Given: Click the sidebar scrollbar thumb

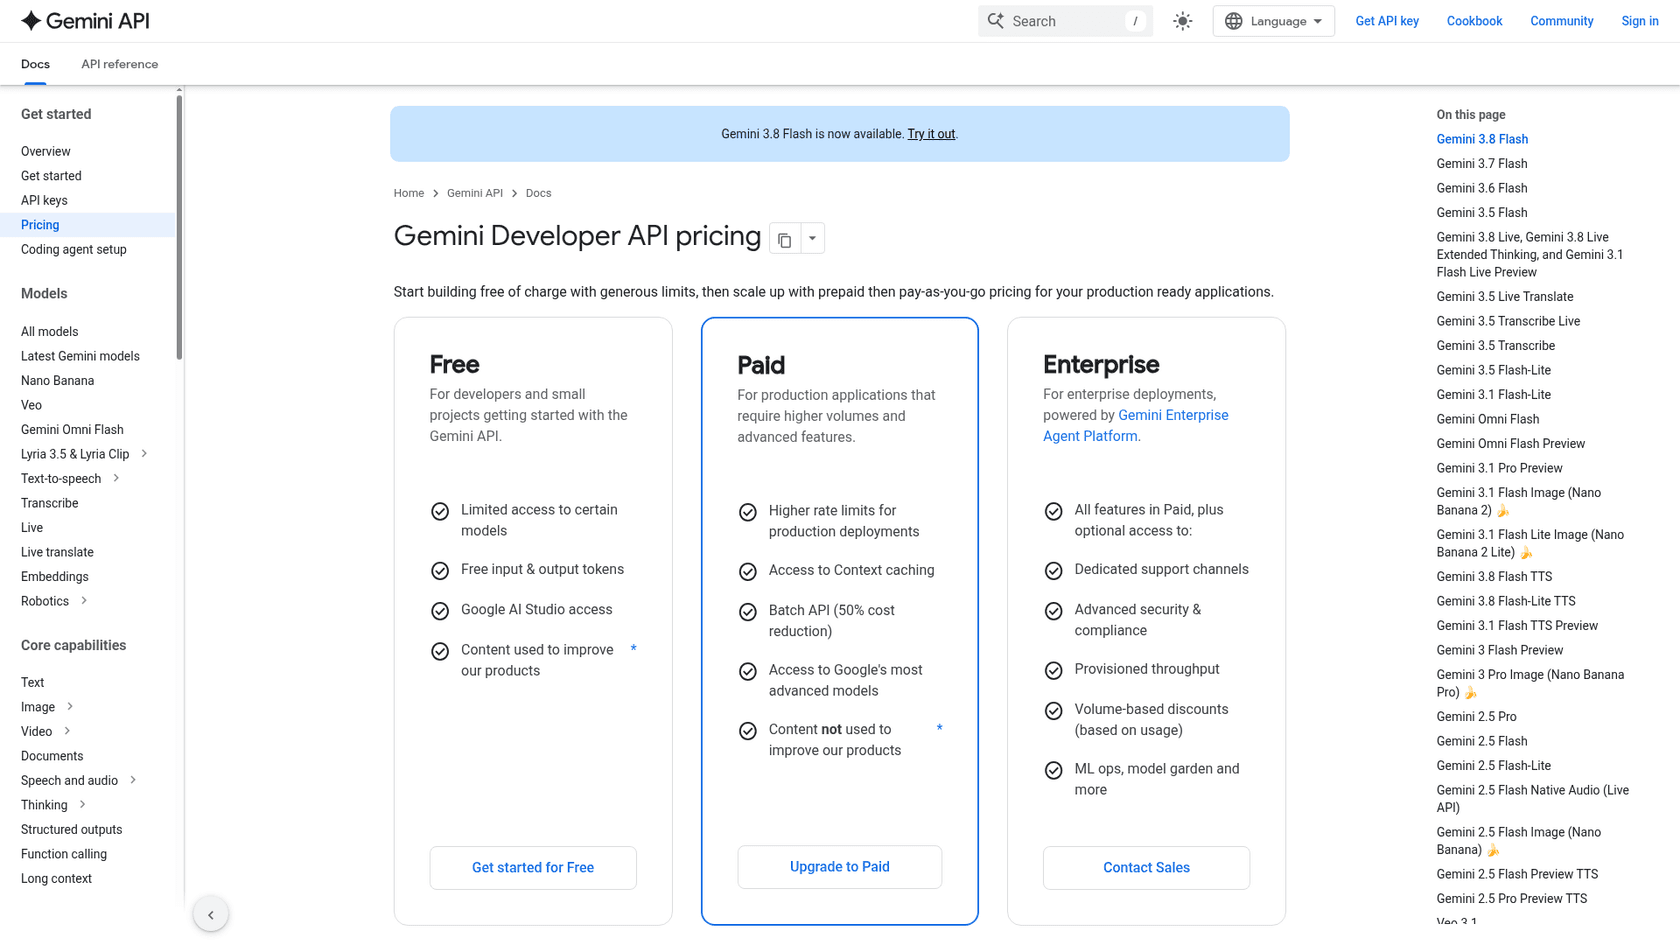Looking at the screenshot, I should (179, 226).
